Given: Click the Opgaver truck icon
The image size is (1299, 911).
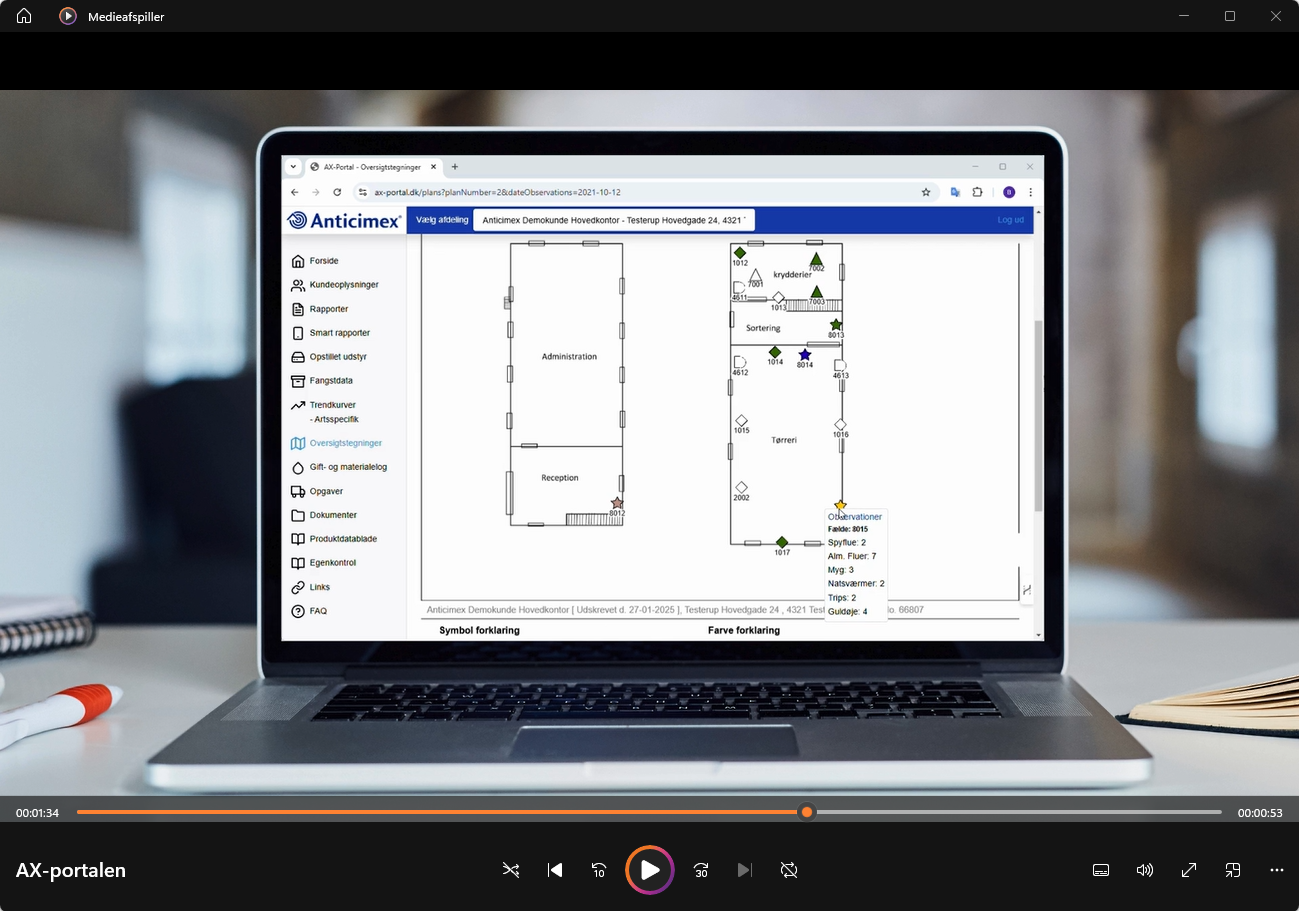Looking at the screenshot, I should pyautogui.click(x=298, y=491).
